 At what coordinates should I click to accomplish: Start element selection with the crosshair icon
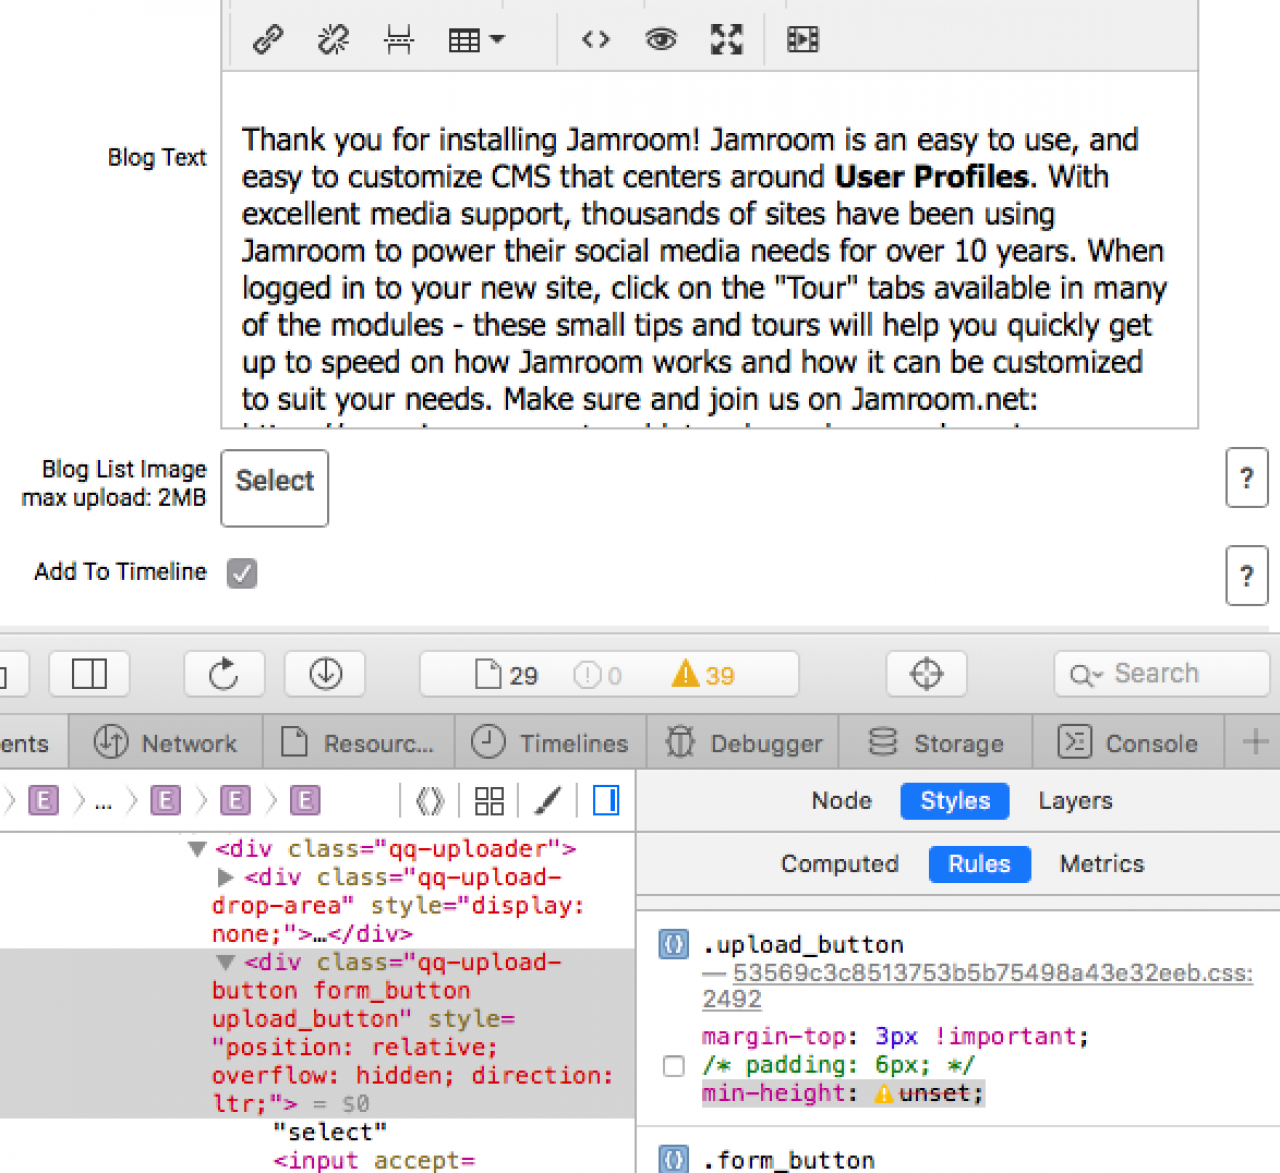coord(926,674)
